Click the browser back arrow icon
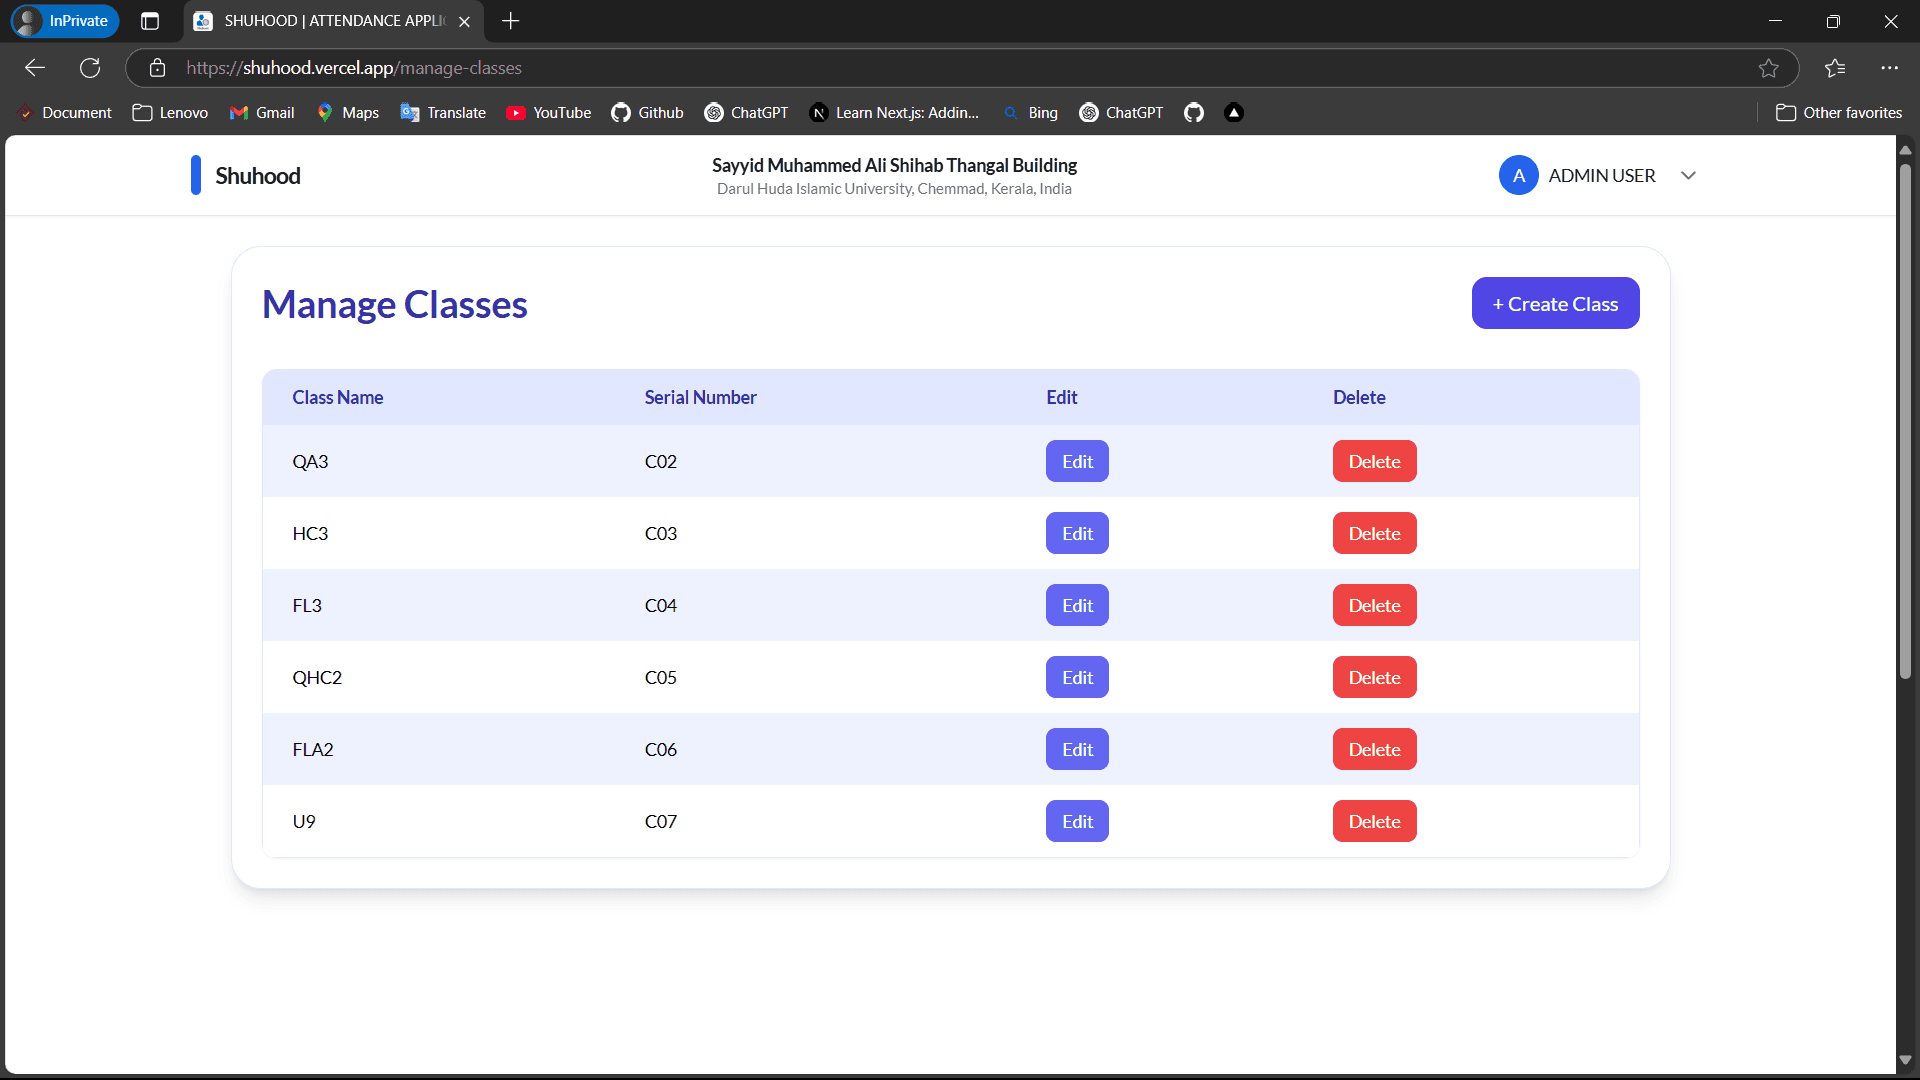The height and width of the screenshot is (1080, 1920). [35, 68]
